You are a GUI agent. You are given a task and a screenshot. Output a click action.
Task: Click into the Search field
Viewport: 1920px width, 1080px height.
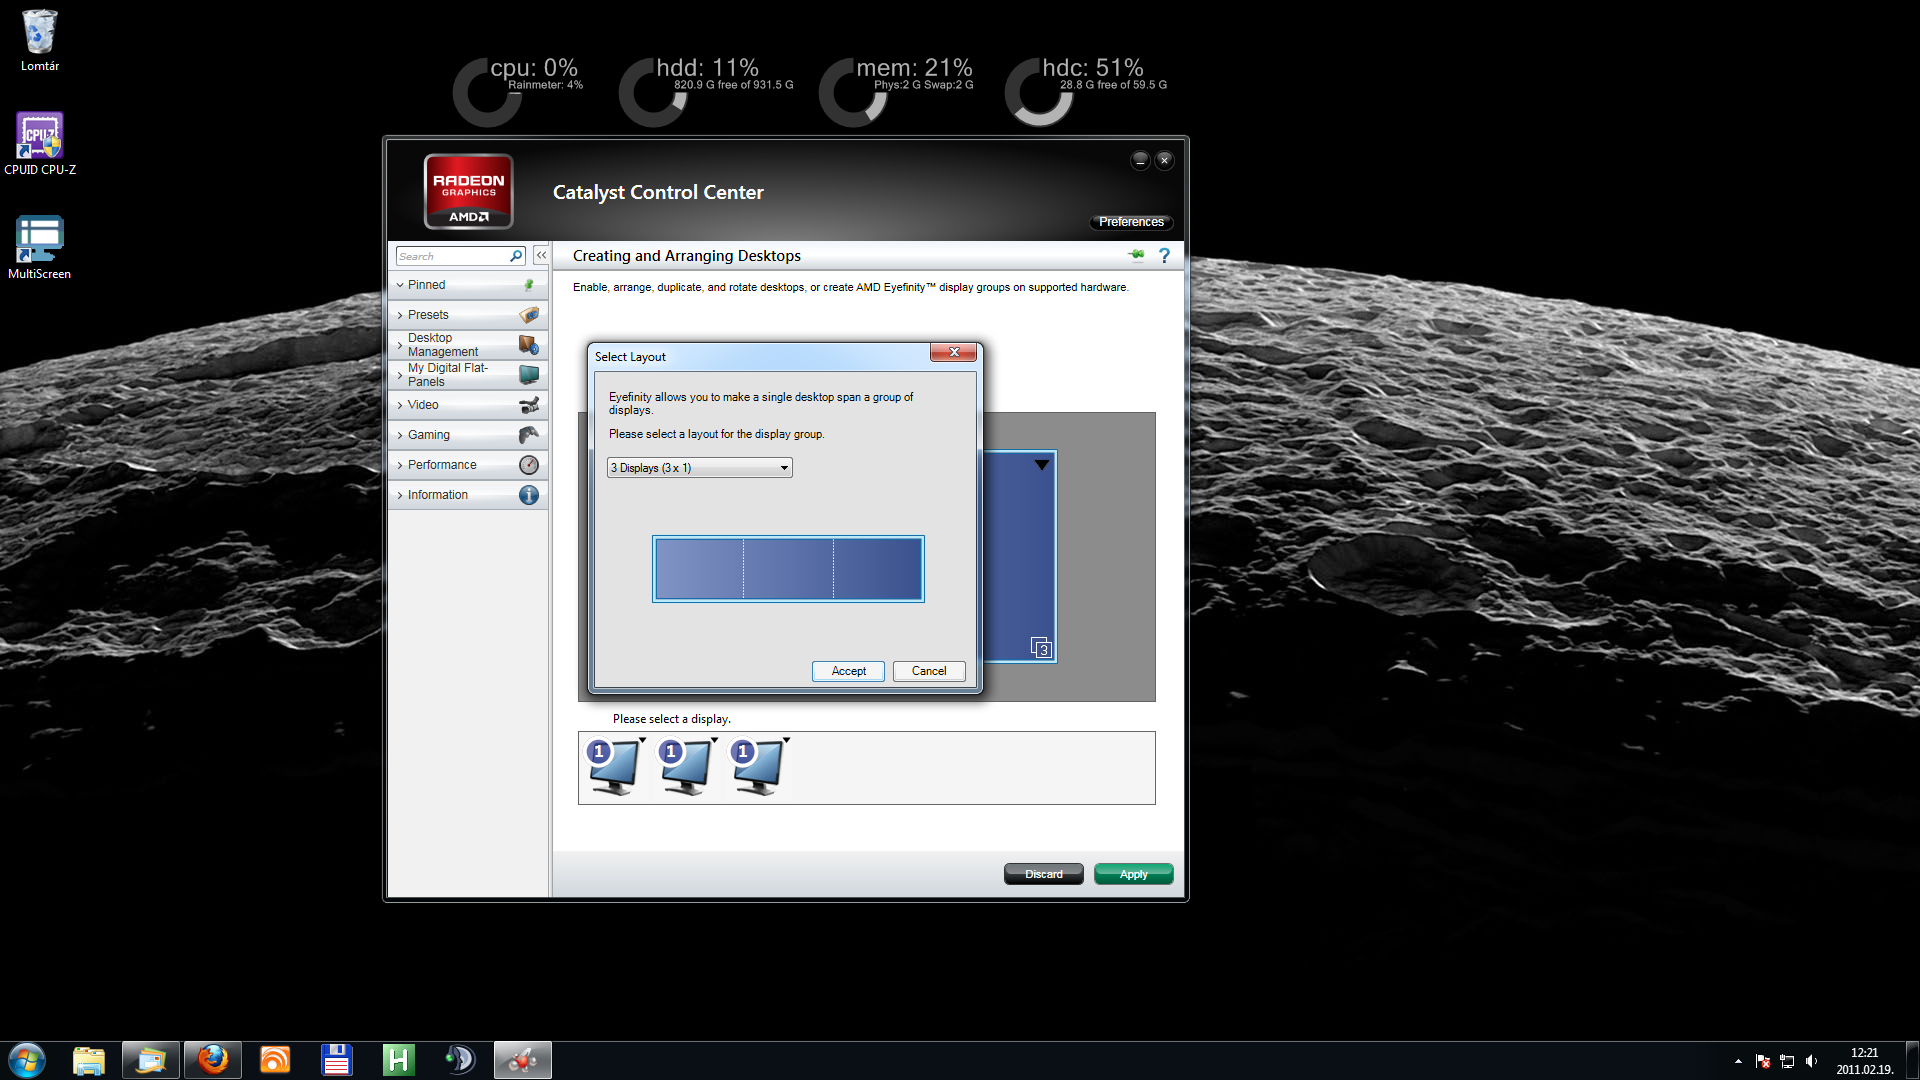(453, 256)
